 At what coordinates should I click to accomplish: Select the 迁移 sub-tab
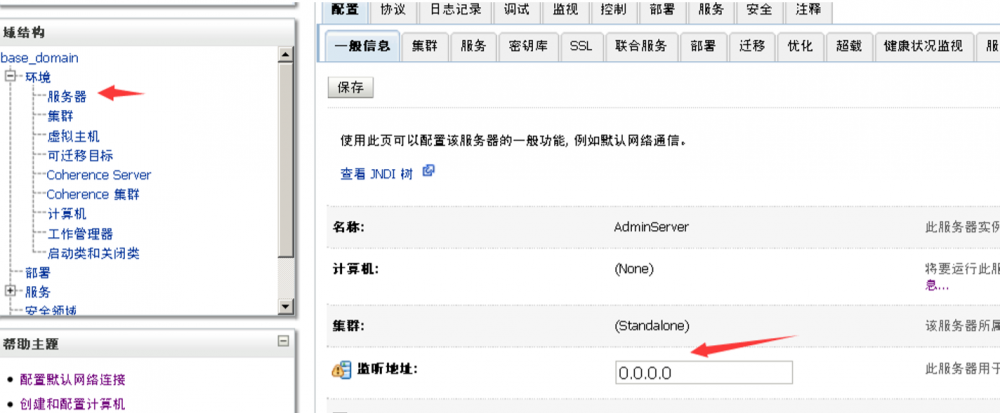pos(752,47)
